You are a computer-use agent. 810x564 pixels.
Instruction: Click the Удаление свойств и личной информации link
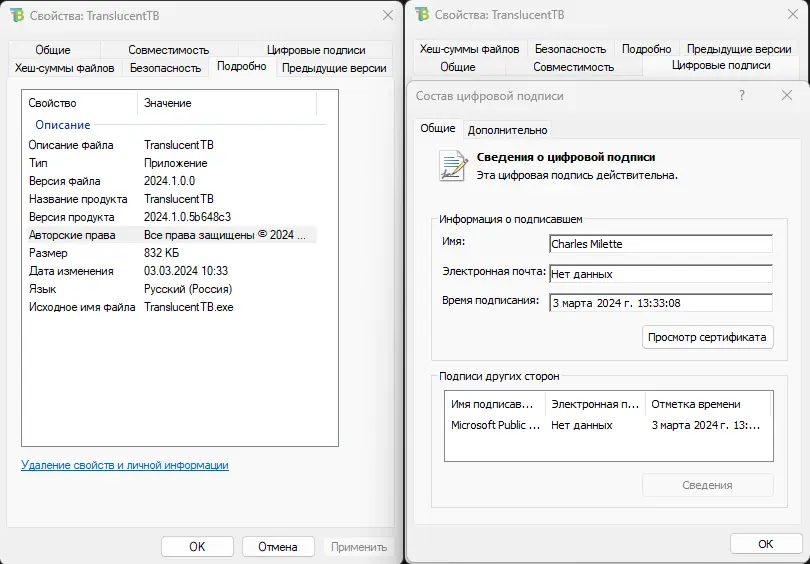(125, 465)
